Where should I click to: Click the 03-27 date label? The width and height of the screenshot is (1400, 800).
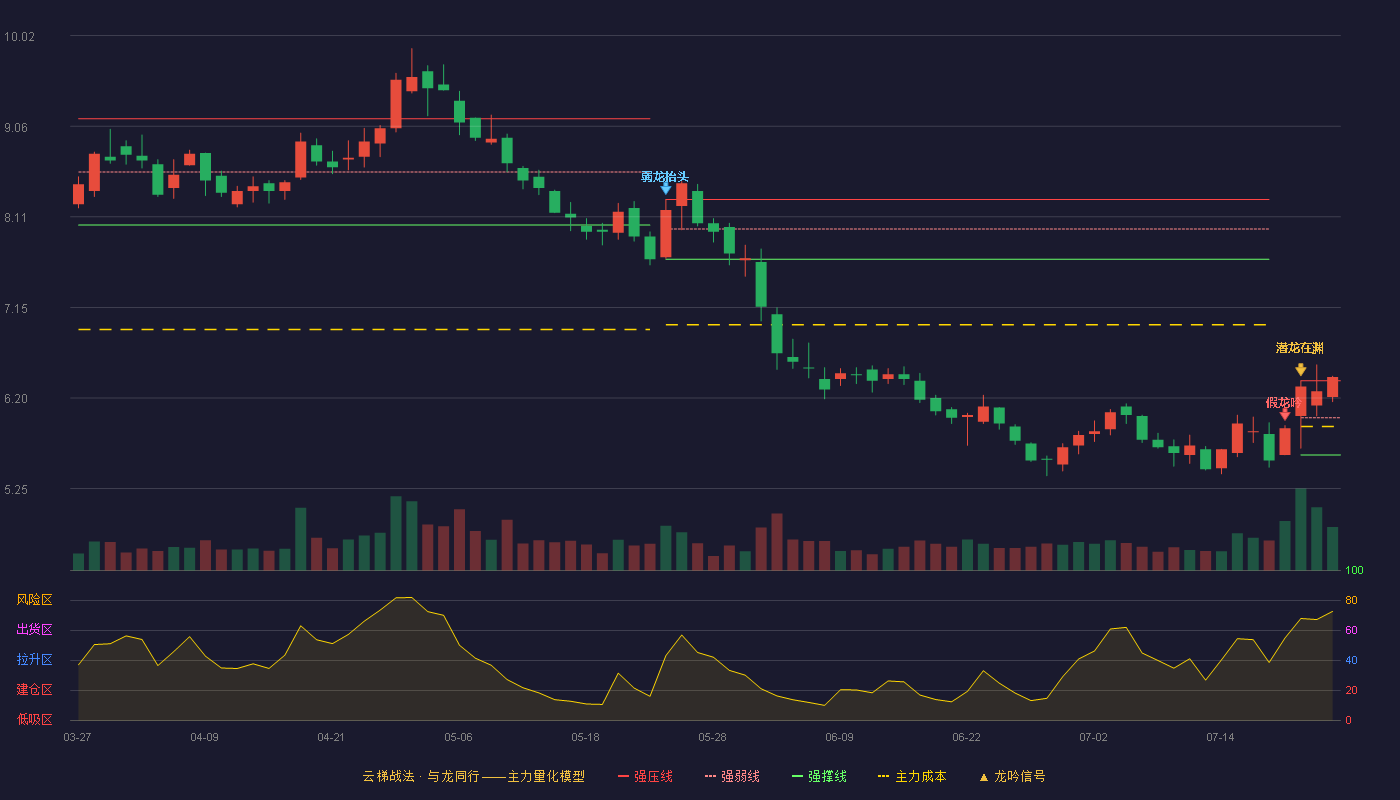tap(77, 737)
